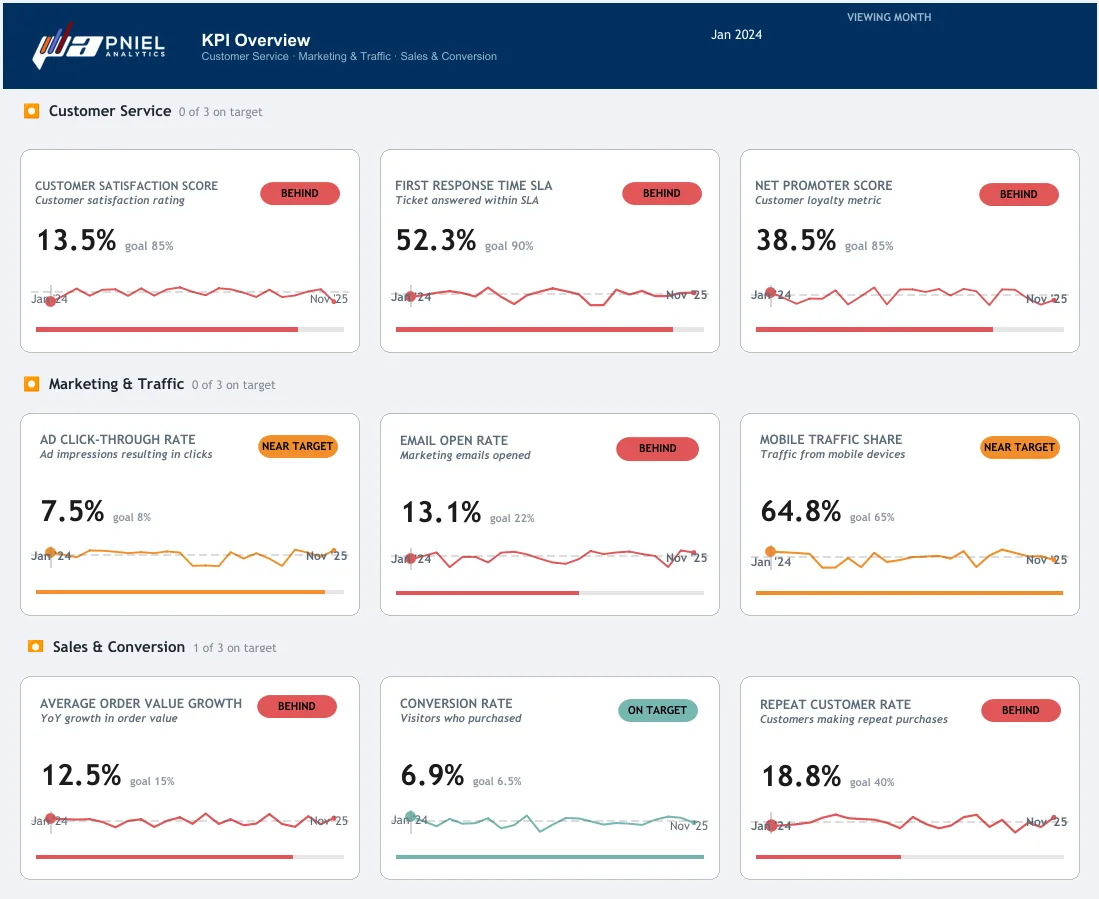
Task: Click Ad Click-Through Rate progress bar
Action: coord(190,592)
